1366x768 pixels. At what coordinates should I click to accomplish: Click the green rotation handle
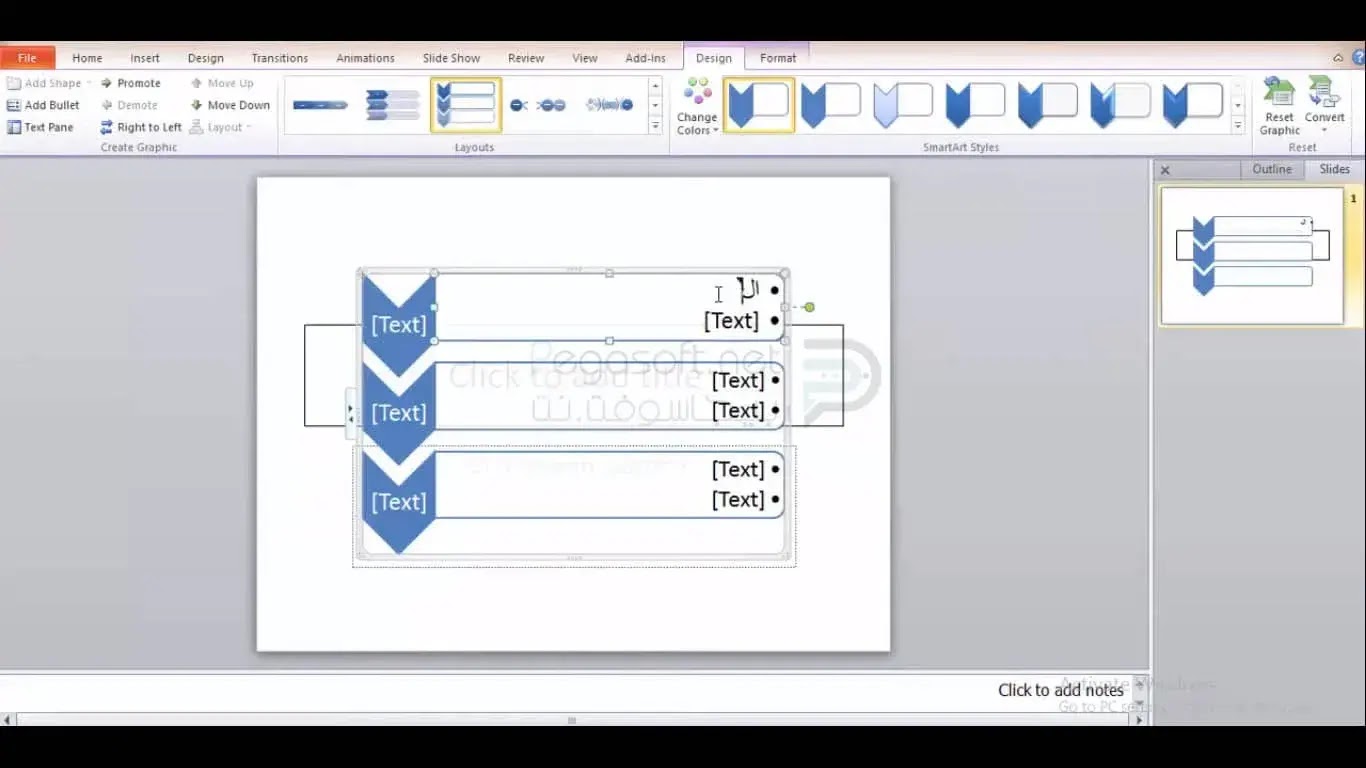tap(809, 307)
